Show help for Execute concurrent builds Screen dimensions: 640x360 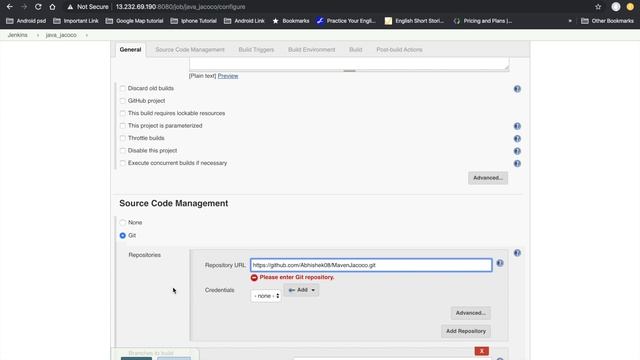(517, 164)
